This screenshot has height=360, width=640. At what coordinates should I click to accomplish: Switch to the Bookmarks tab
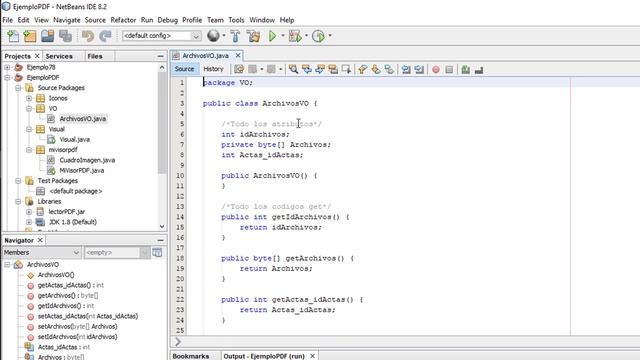(x=191, y=356)
